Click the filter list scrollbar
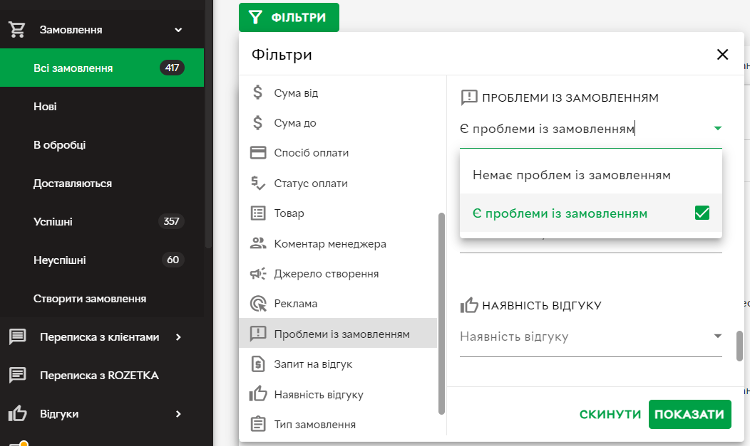The image size is (750, 446). coord(441,313)
